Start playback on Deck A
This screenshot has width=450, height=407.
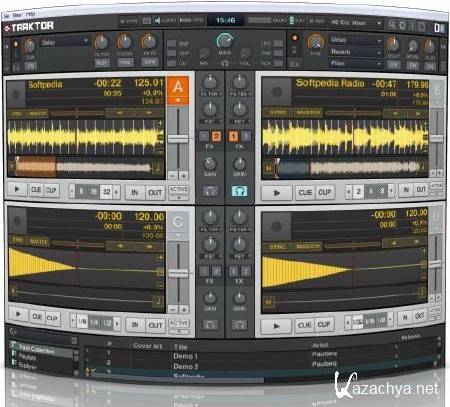click(x=17, y=189)
